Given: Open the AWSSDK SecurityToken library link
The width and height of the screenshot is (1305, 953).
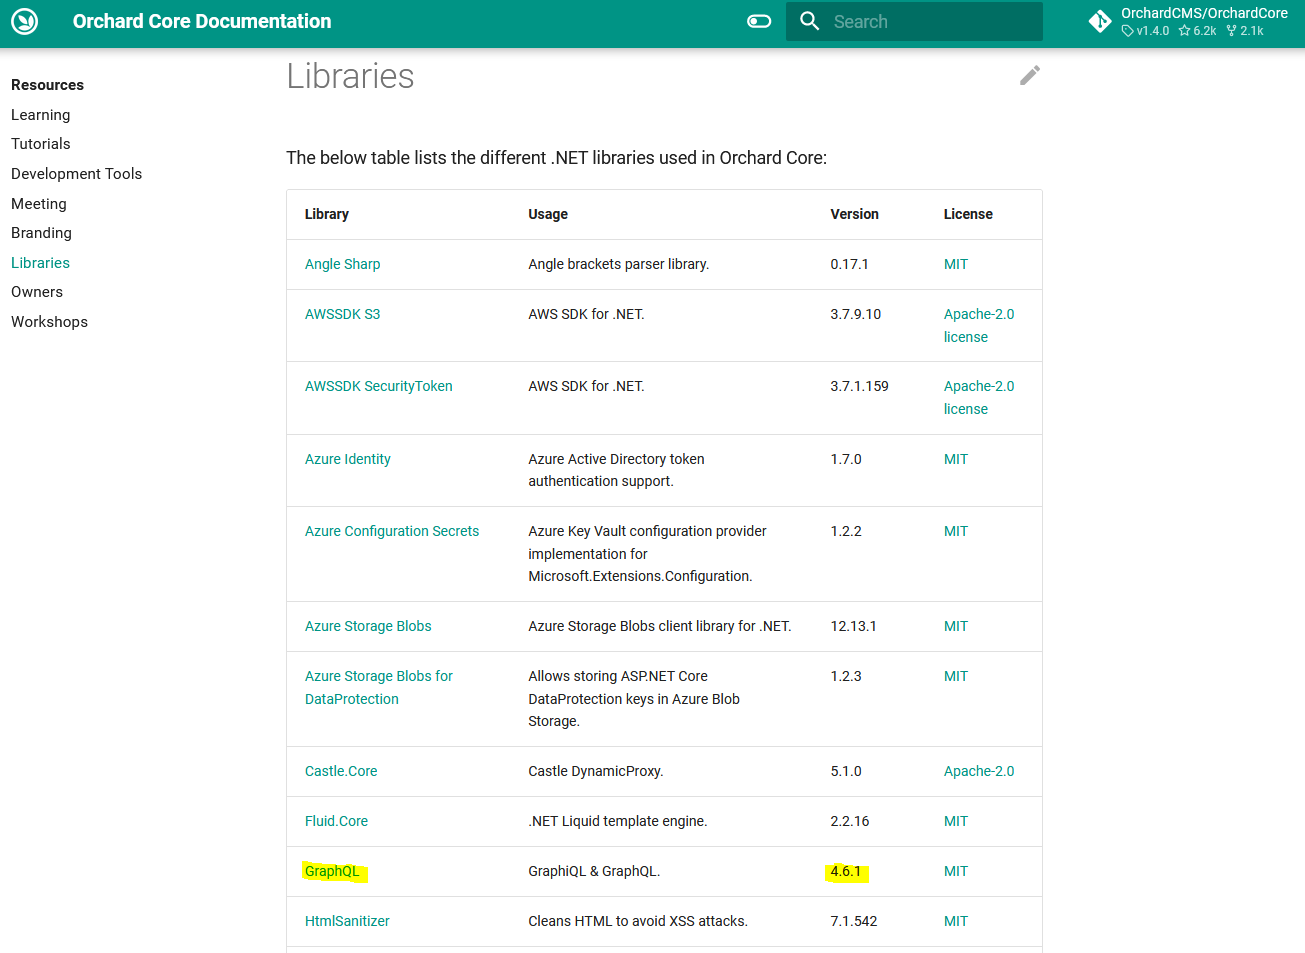Looking at the screenshot, I should click(379, 386).
